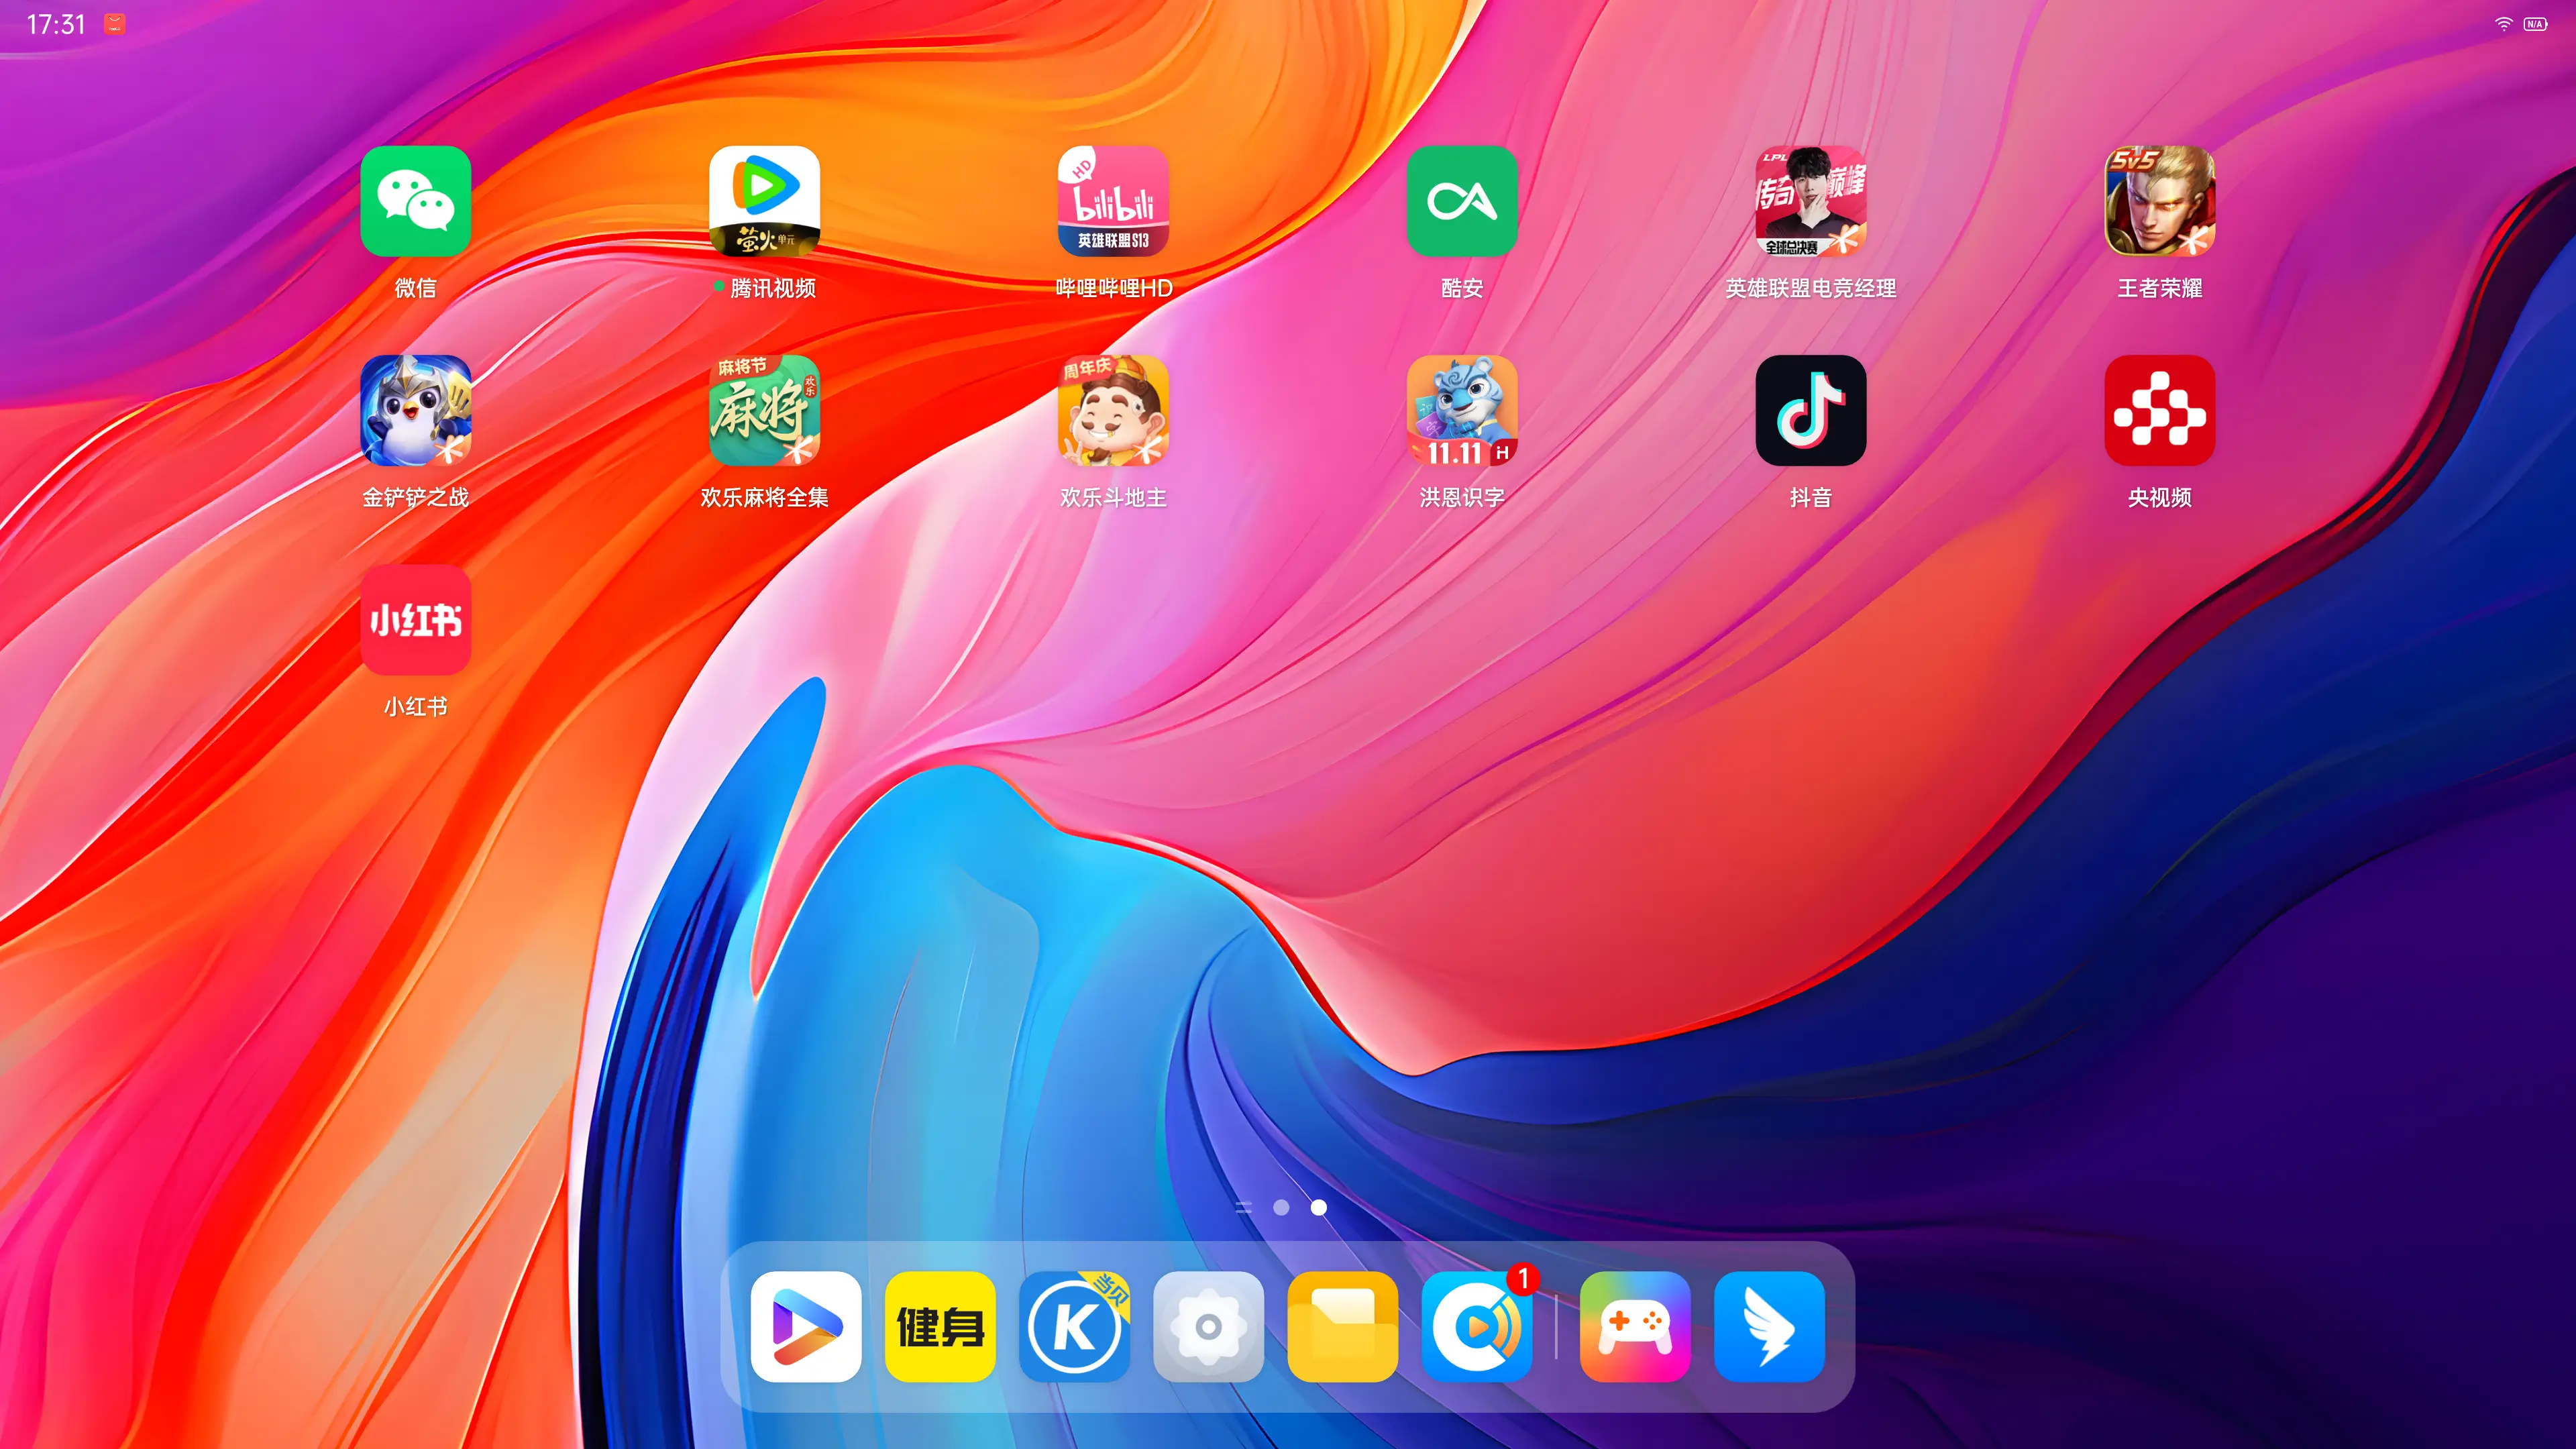The image size is (2576, 1449).
Task: Tap the 洪恩识字 label text
Action: pyautogui.click(x=1462, y=497)
